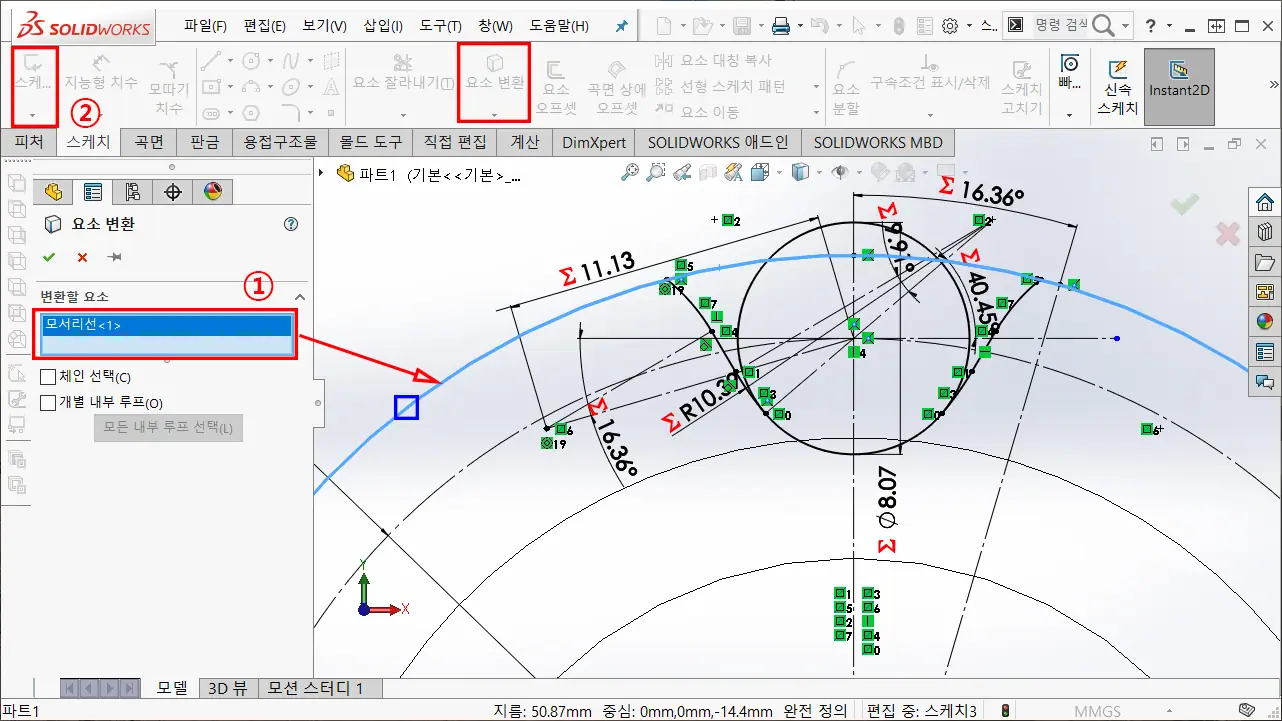Cancel Convert Entities with red X

pyautogui.click(x=82, y=257)
